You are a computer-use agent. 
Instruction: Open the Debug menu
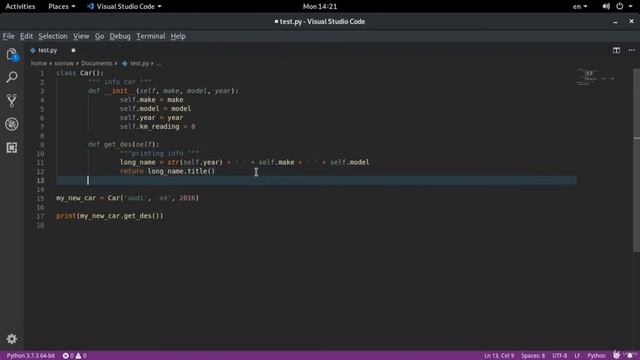click(120, 36)
